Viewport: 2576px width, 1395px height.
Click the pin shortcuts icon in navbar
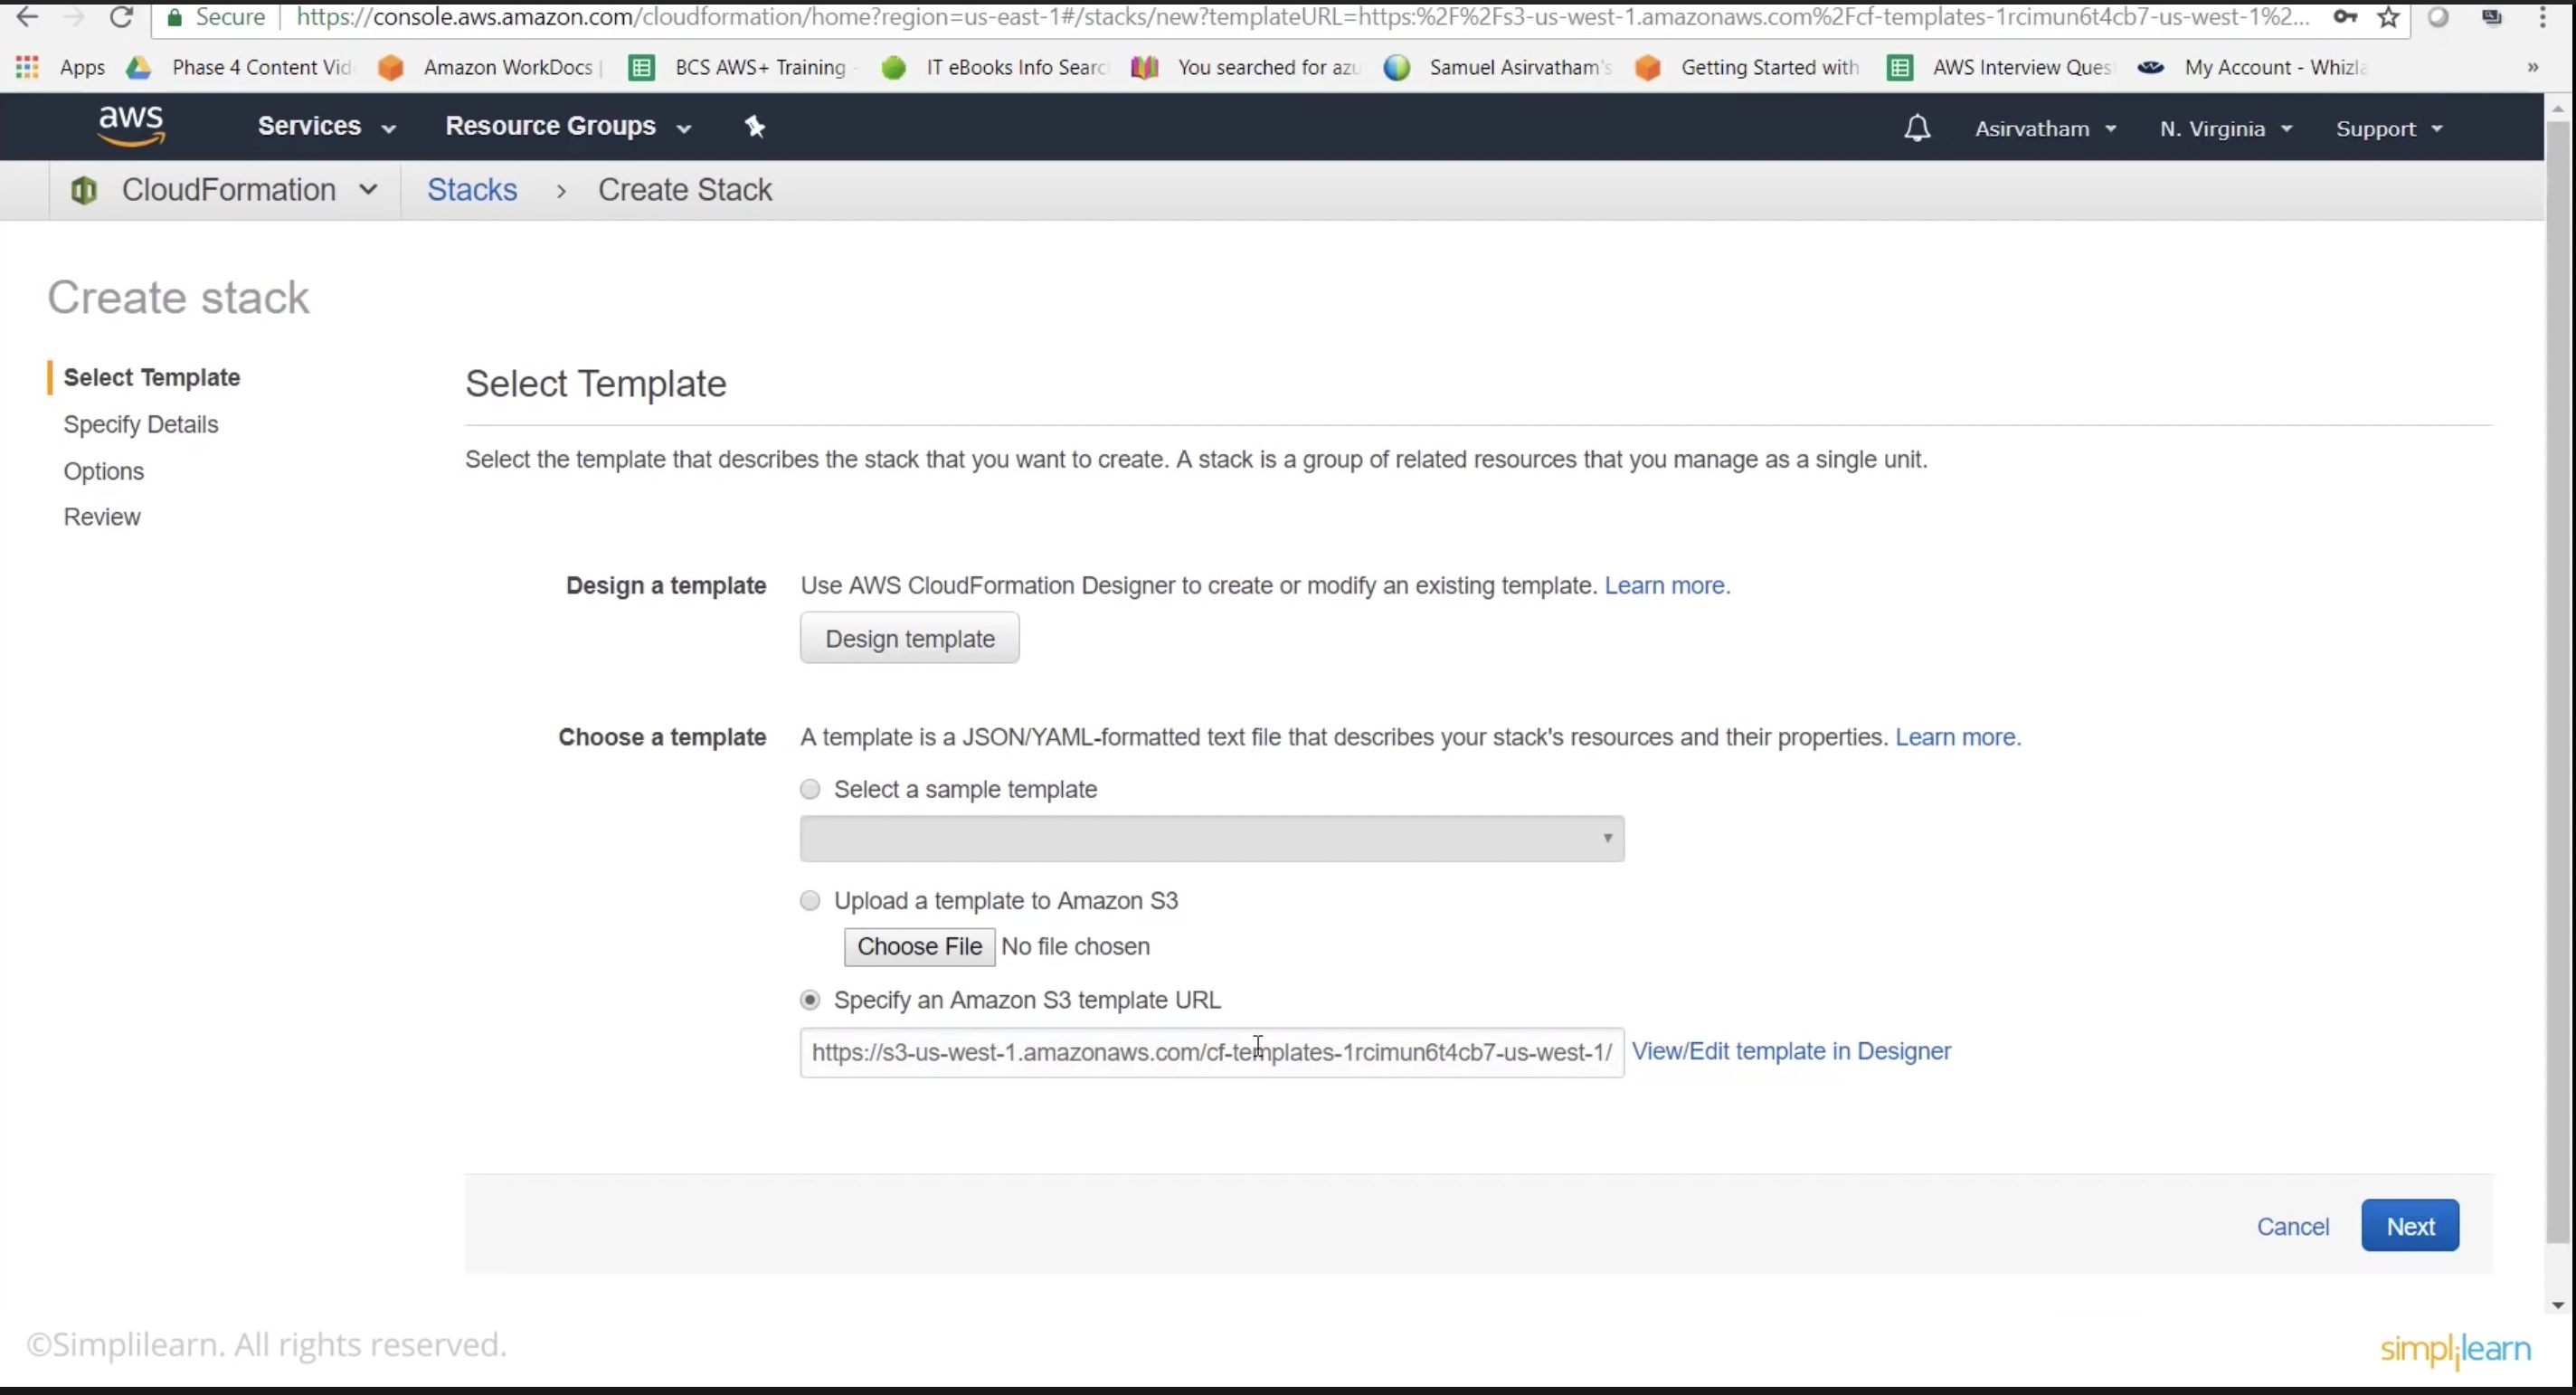click(755, 127)
